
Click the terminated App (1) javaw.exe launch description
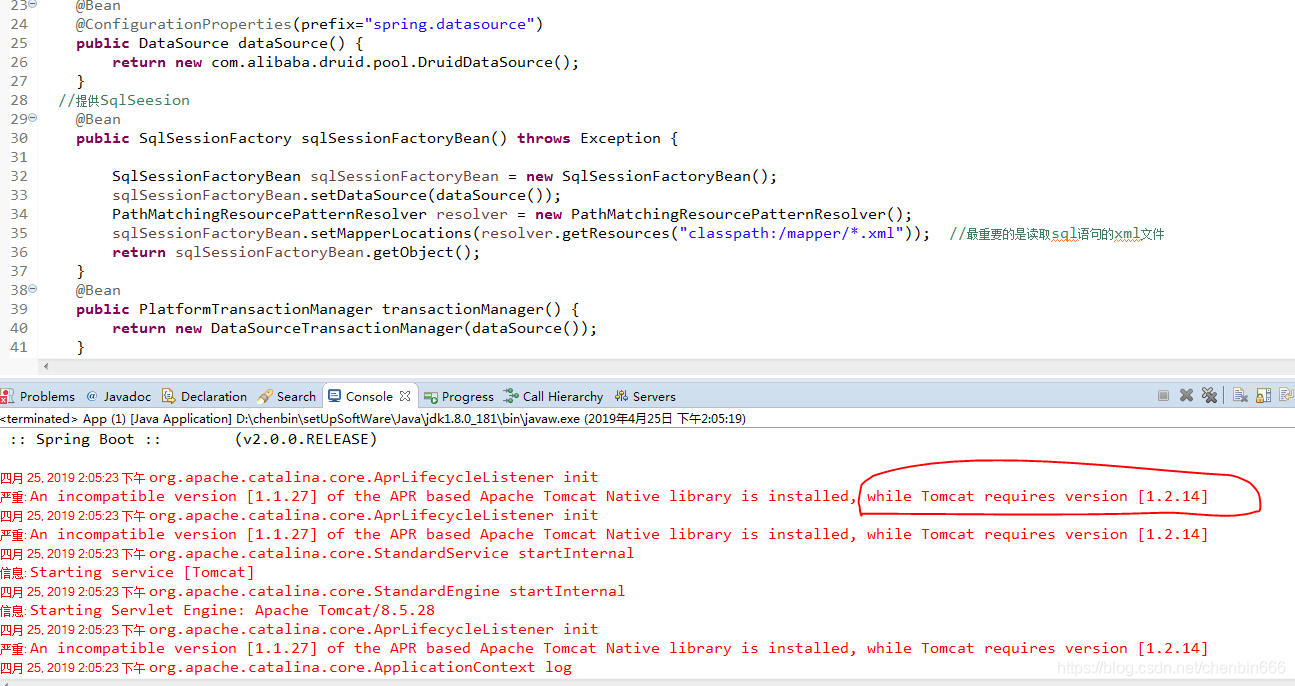click(x=373, y=419)
